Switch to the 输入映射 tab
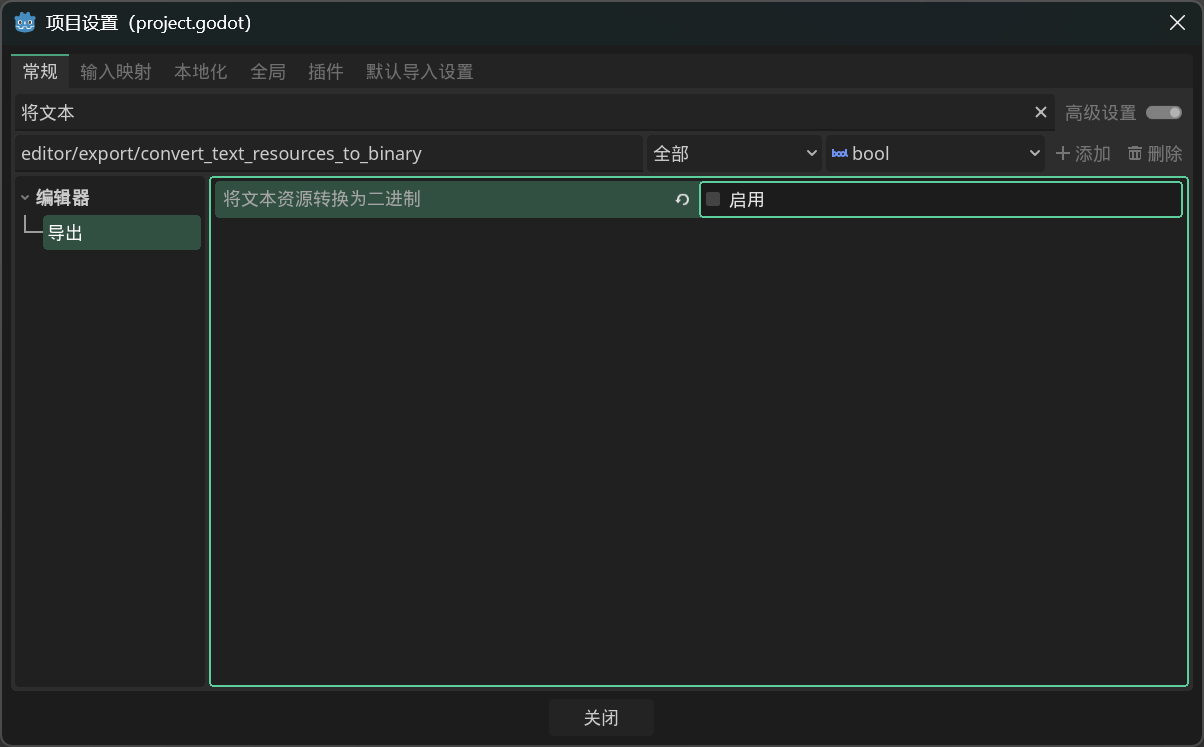This screenshot has width=1204, height=747. (116, 72)
